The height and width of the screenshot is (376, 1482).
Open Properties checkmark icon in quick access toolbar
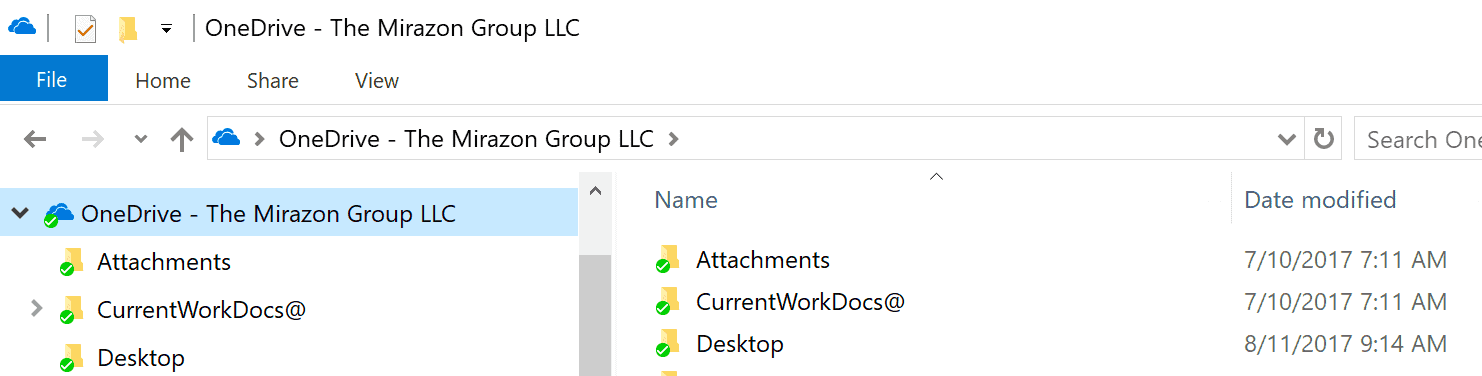point(85,29)
